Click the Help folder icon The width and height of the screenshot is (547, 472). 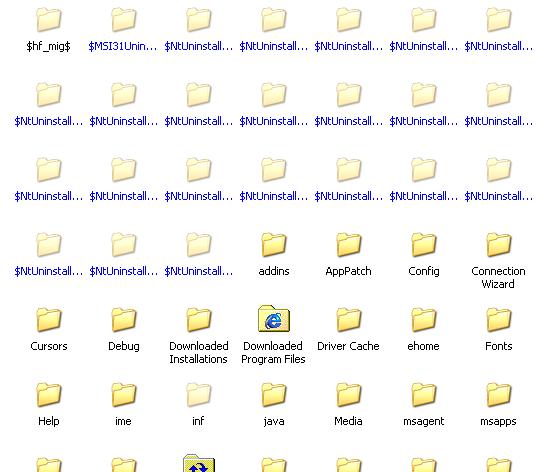tap(49, 395)
